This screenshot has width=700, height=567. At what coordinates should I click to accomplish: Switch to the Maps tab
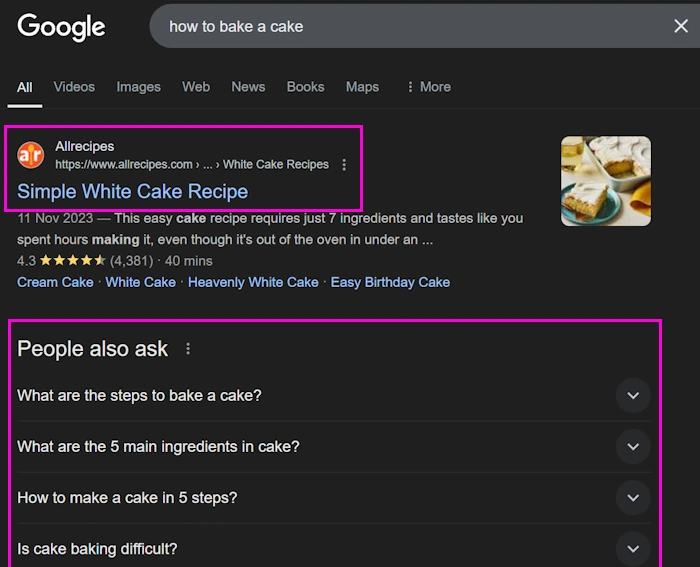click(362, 87)
